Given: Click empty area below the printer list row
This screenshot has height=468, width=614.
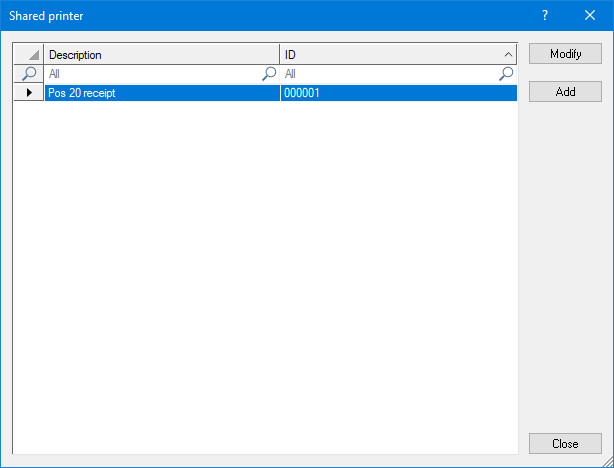Looking at the screenshot, I should click(265, 270).
